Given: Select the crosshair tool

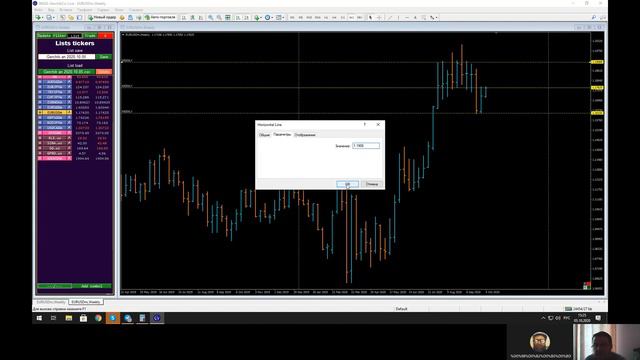Looking at the screenshot, I should (x=379, y=18).
